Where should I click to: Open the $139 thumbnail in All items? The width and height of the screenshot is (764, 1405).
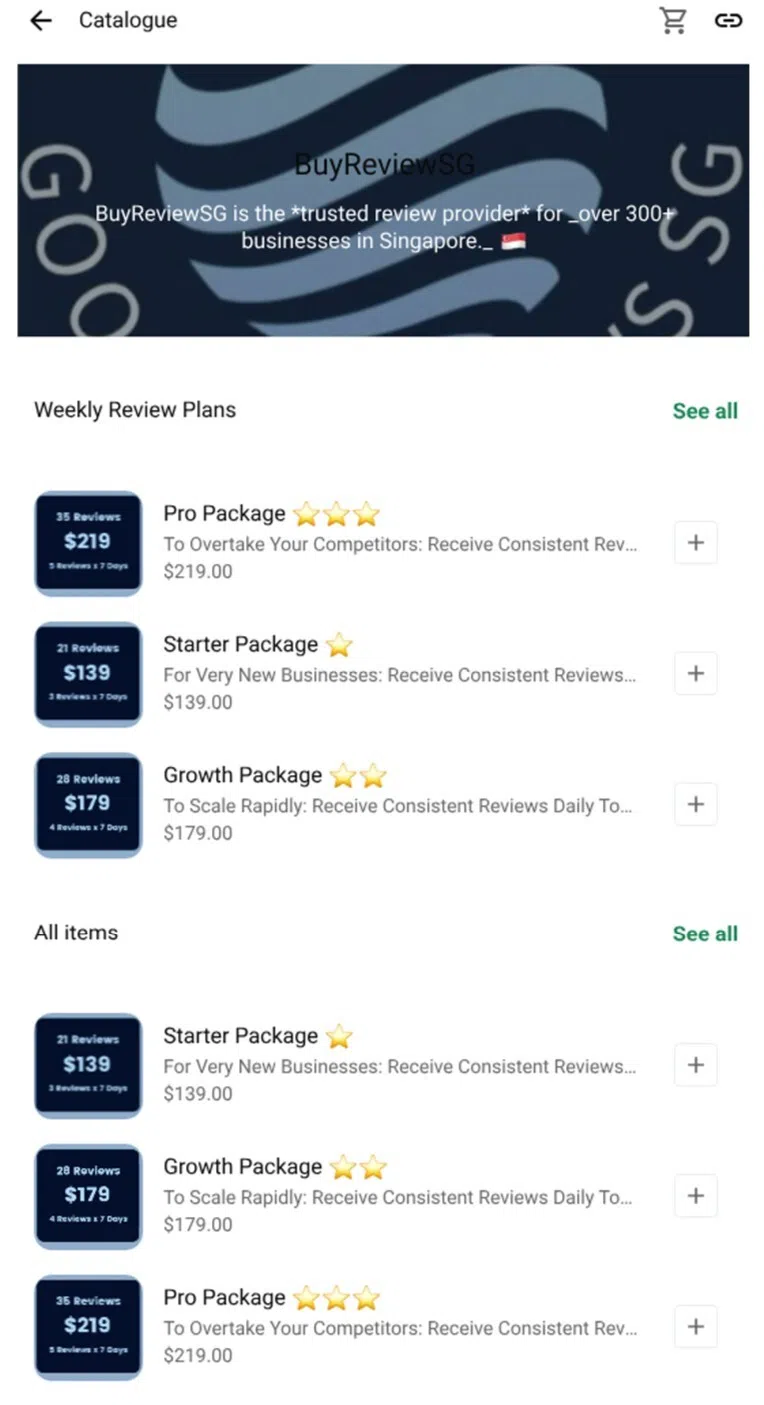click(x=88, y=1066)
